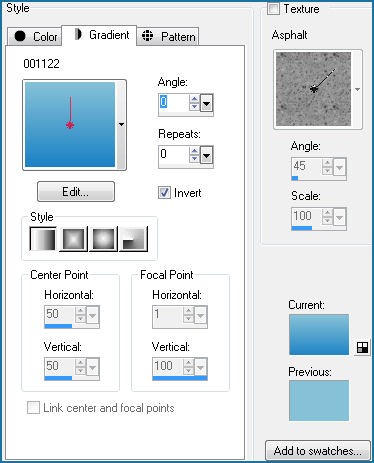Viewport: 374px width, 463px height.
Task: Open the Repeats dropdown slider
Action: click(206, 156)
